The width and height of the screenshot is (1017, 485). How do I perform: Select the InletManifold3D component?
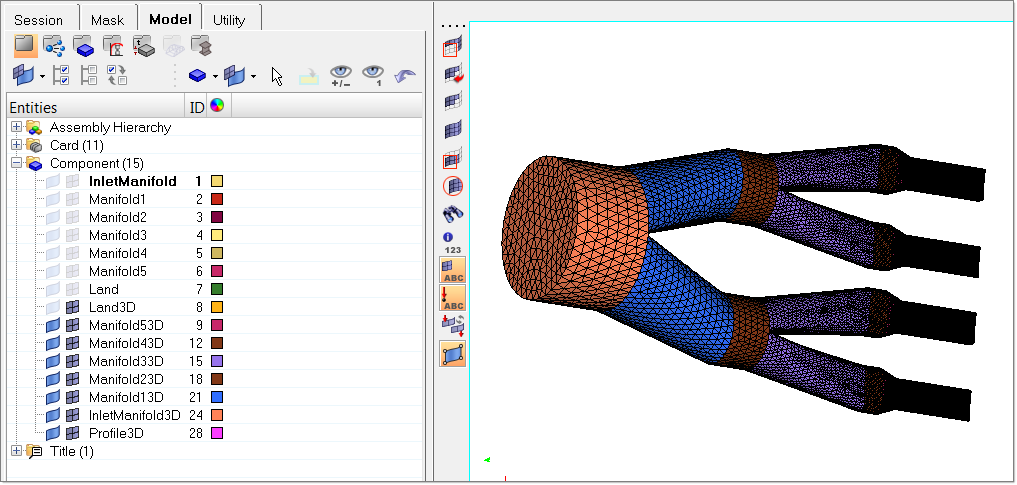click(x=134, y=415)
